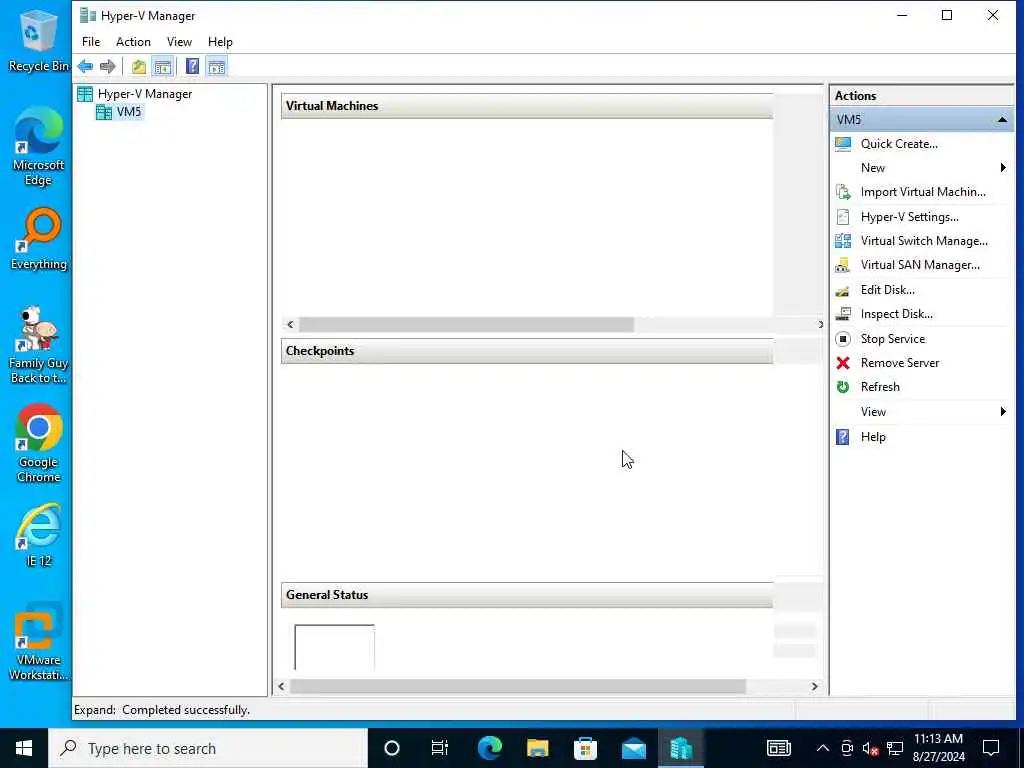The image size is (1024, 768).
Task: Open the View menu in menu bar
Action: tap(179, 42)
